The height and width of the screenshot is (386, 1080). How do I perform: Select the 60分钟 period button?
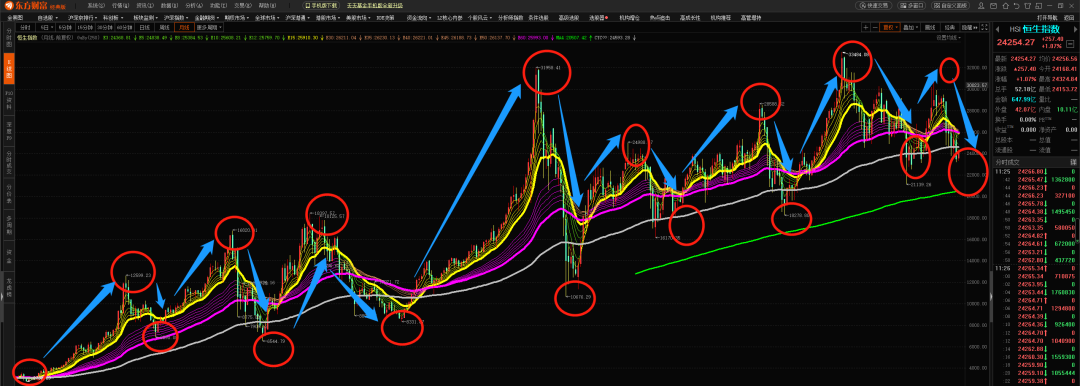(x=125, y=28)
